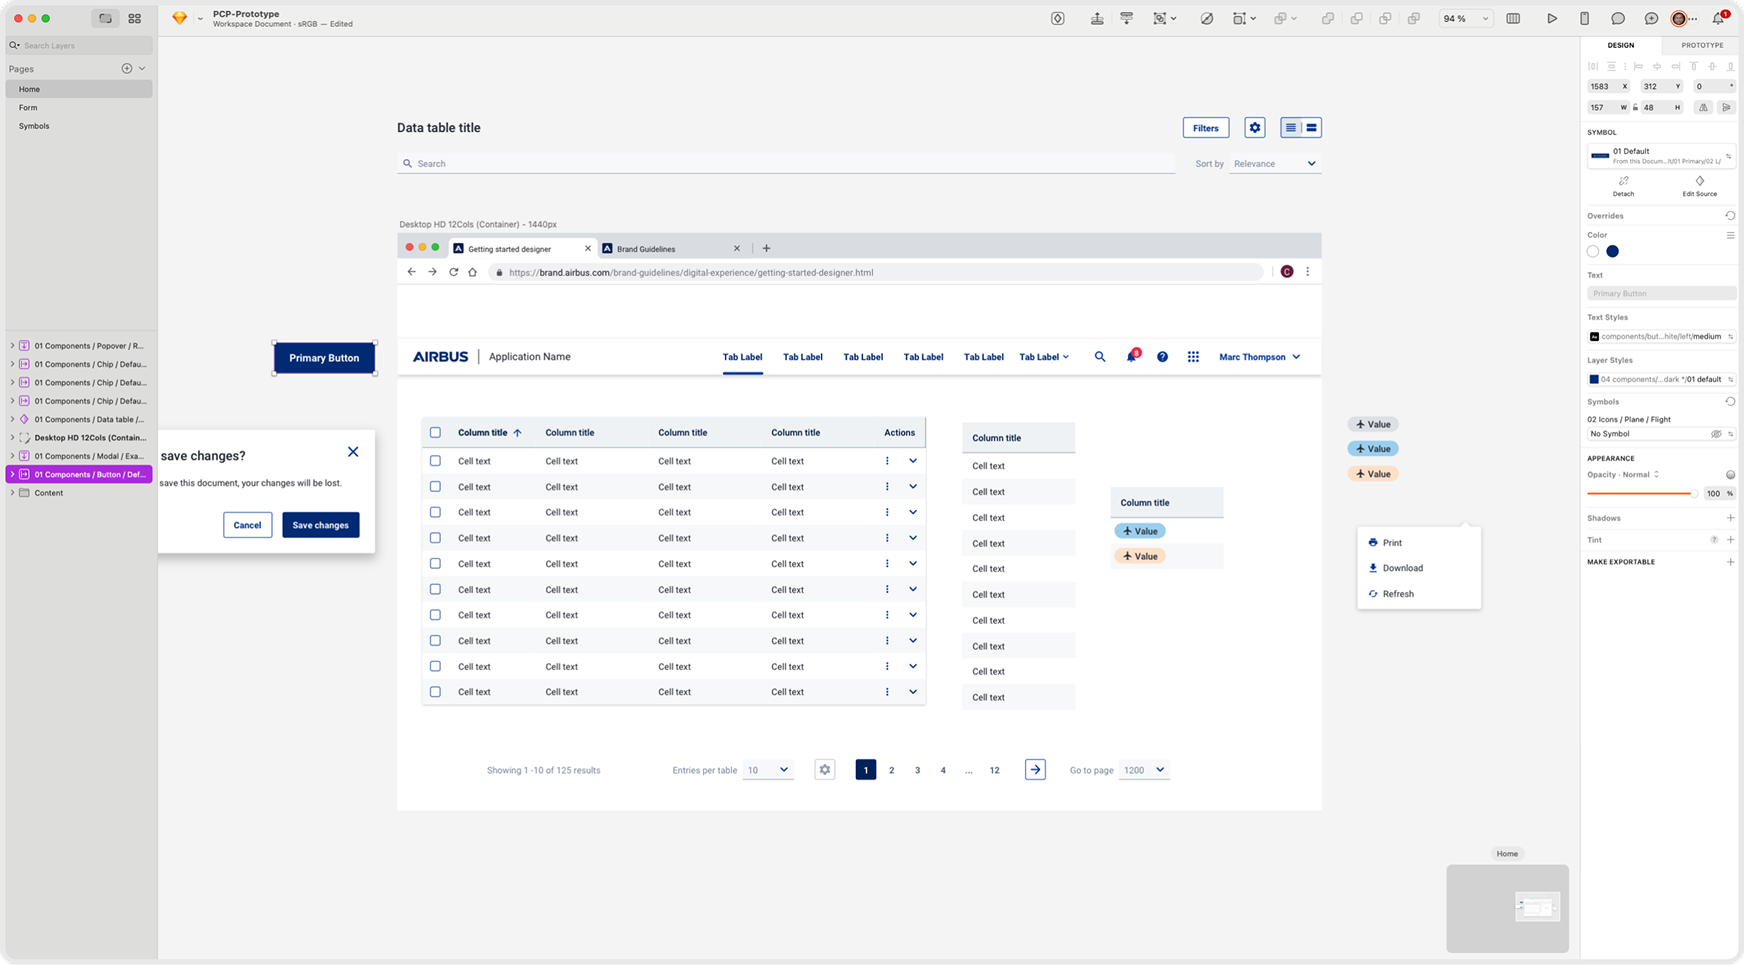The image size is (1744, 965).
Task: Open the Insert menu with the diamond icon
Action: tap(1057, 18)
